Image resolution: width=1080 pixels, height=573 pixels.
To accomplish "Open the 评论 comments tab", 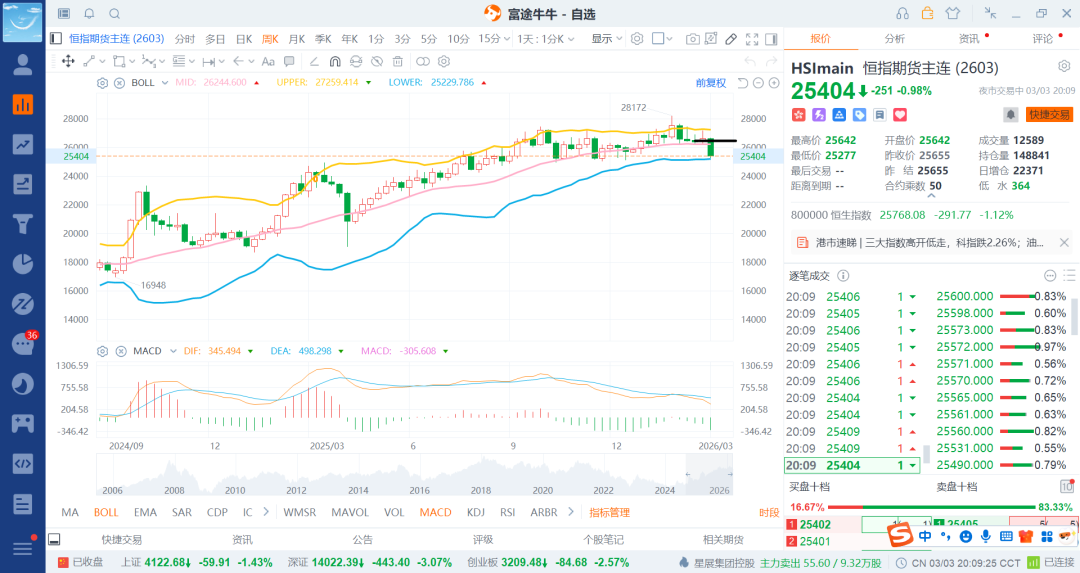I will pos(1043,39).
